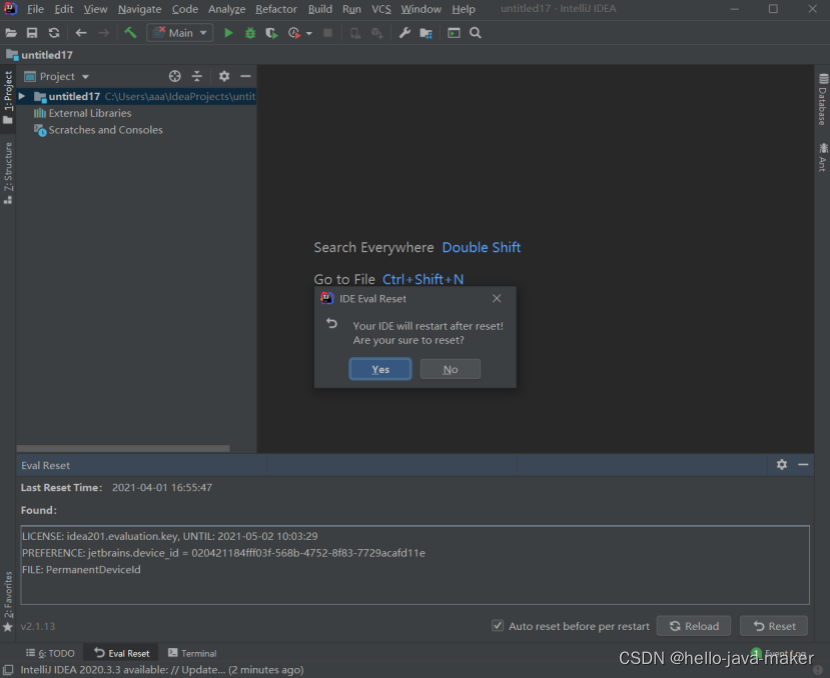Open the Window menu
830x678 pixels.
pos(421,9)
